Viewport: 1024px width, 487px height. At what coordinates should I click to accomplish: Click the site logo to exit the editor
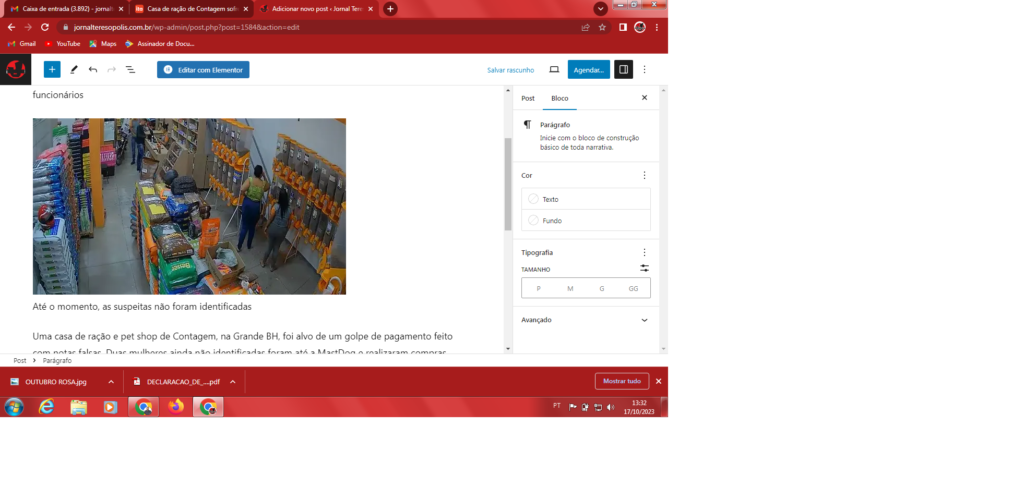point(15,69)
